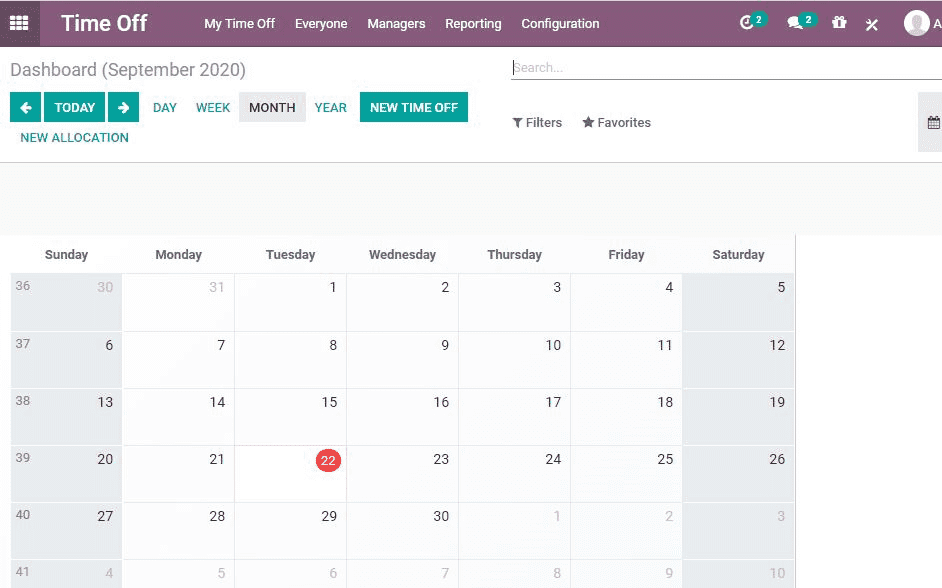Select Wednesday September 16 cell

click(x=403, y=417)
